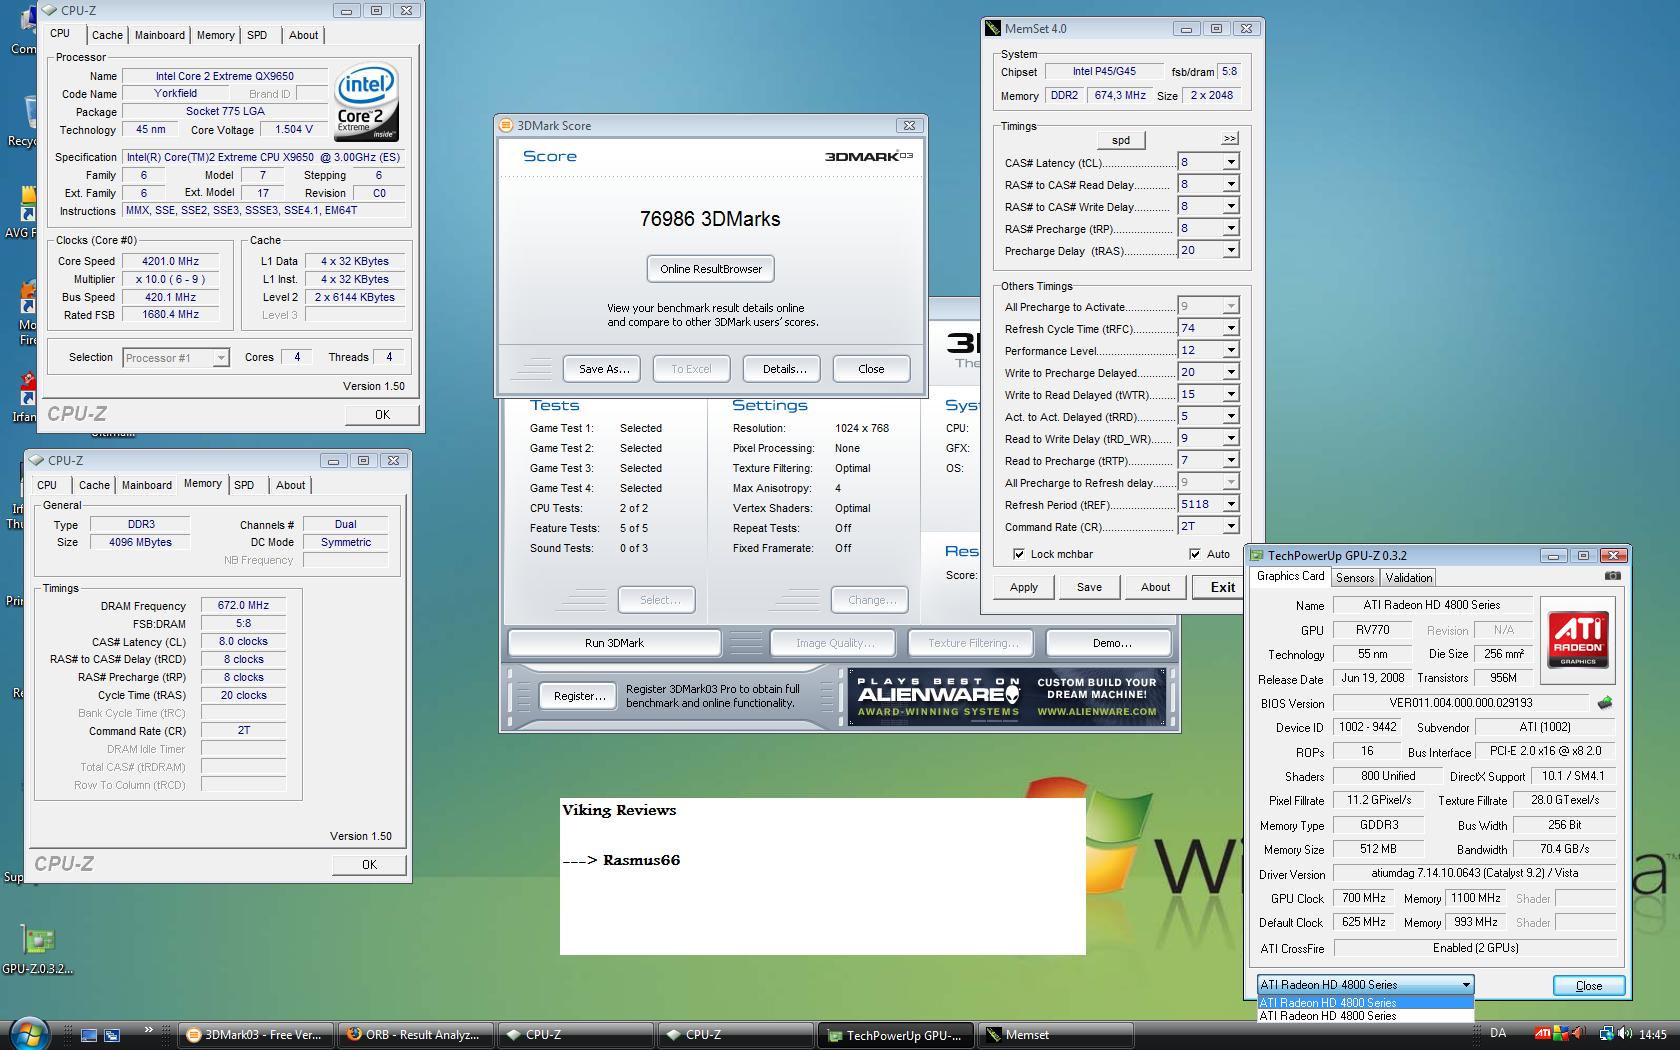Open Precharge Delay (tRAS) dropdown

tap(1231, 250)
